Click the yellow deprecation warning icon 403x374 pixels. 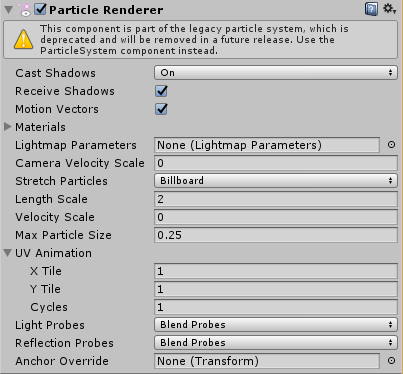tap(23, 40)
